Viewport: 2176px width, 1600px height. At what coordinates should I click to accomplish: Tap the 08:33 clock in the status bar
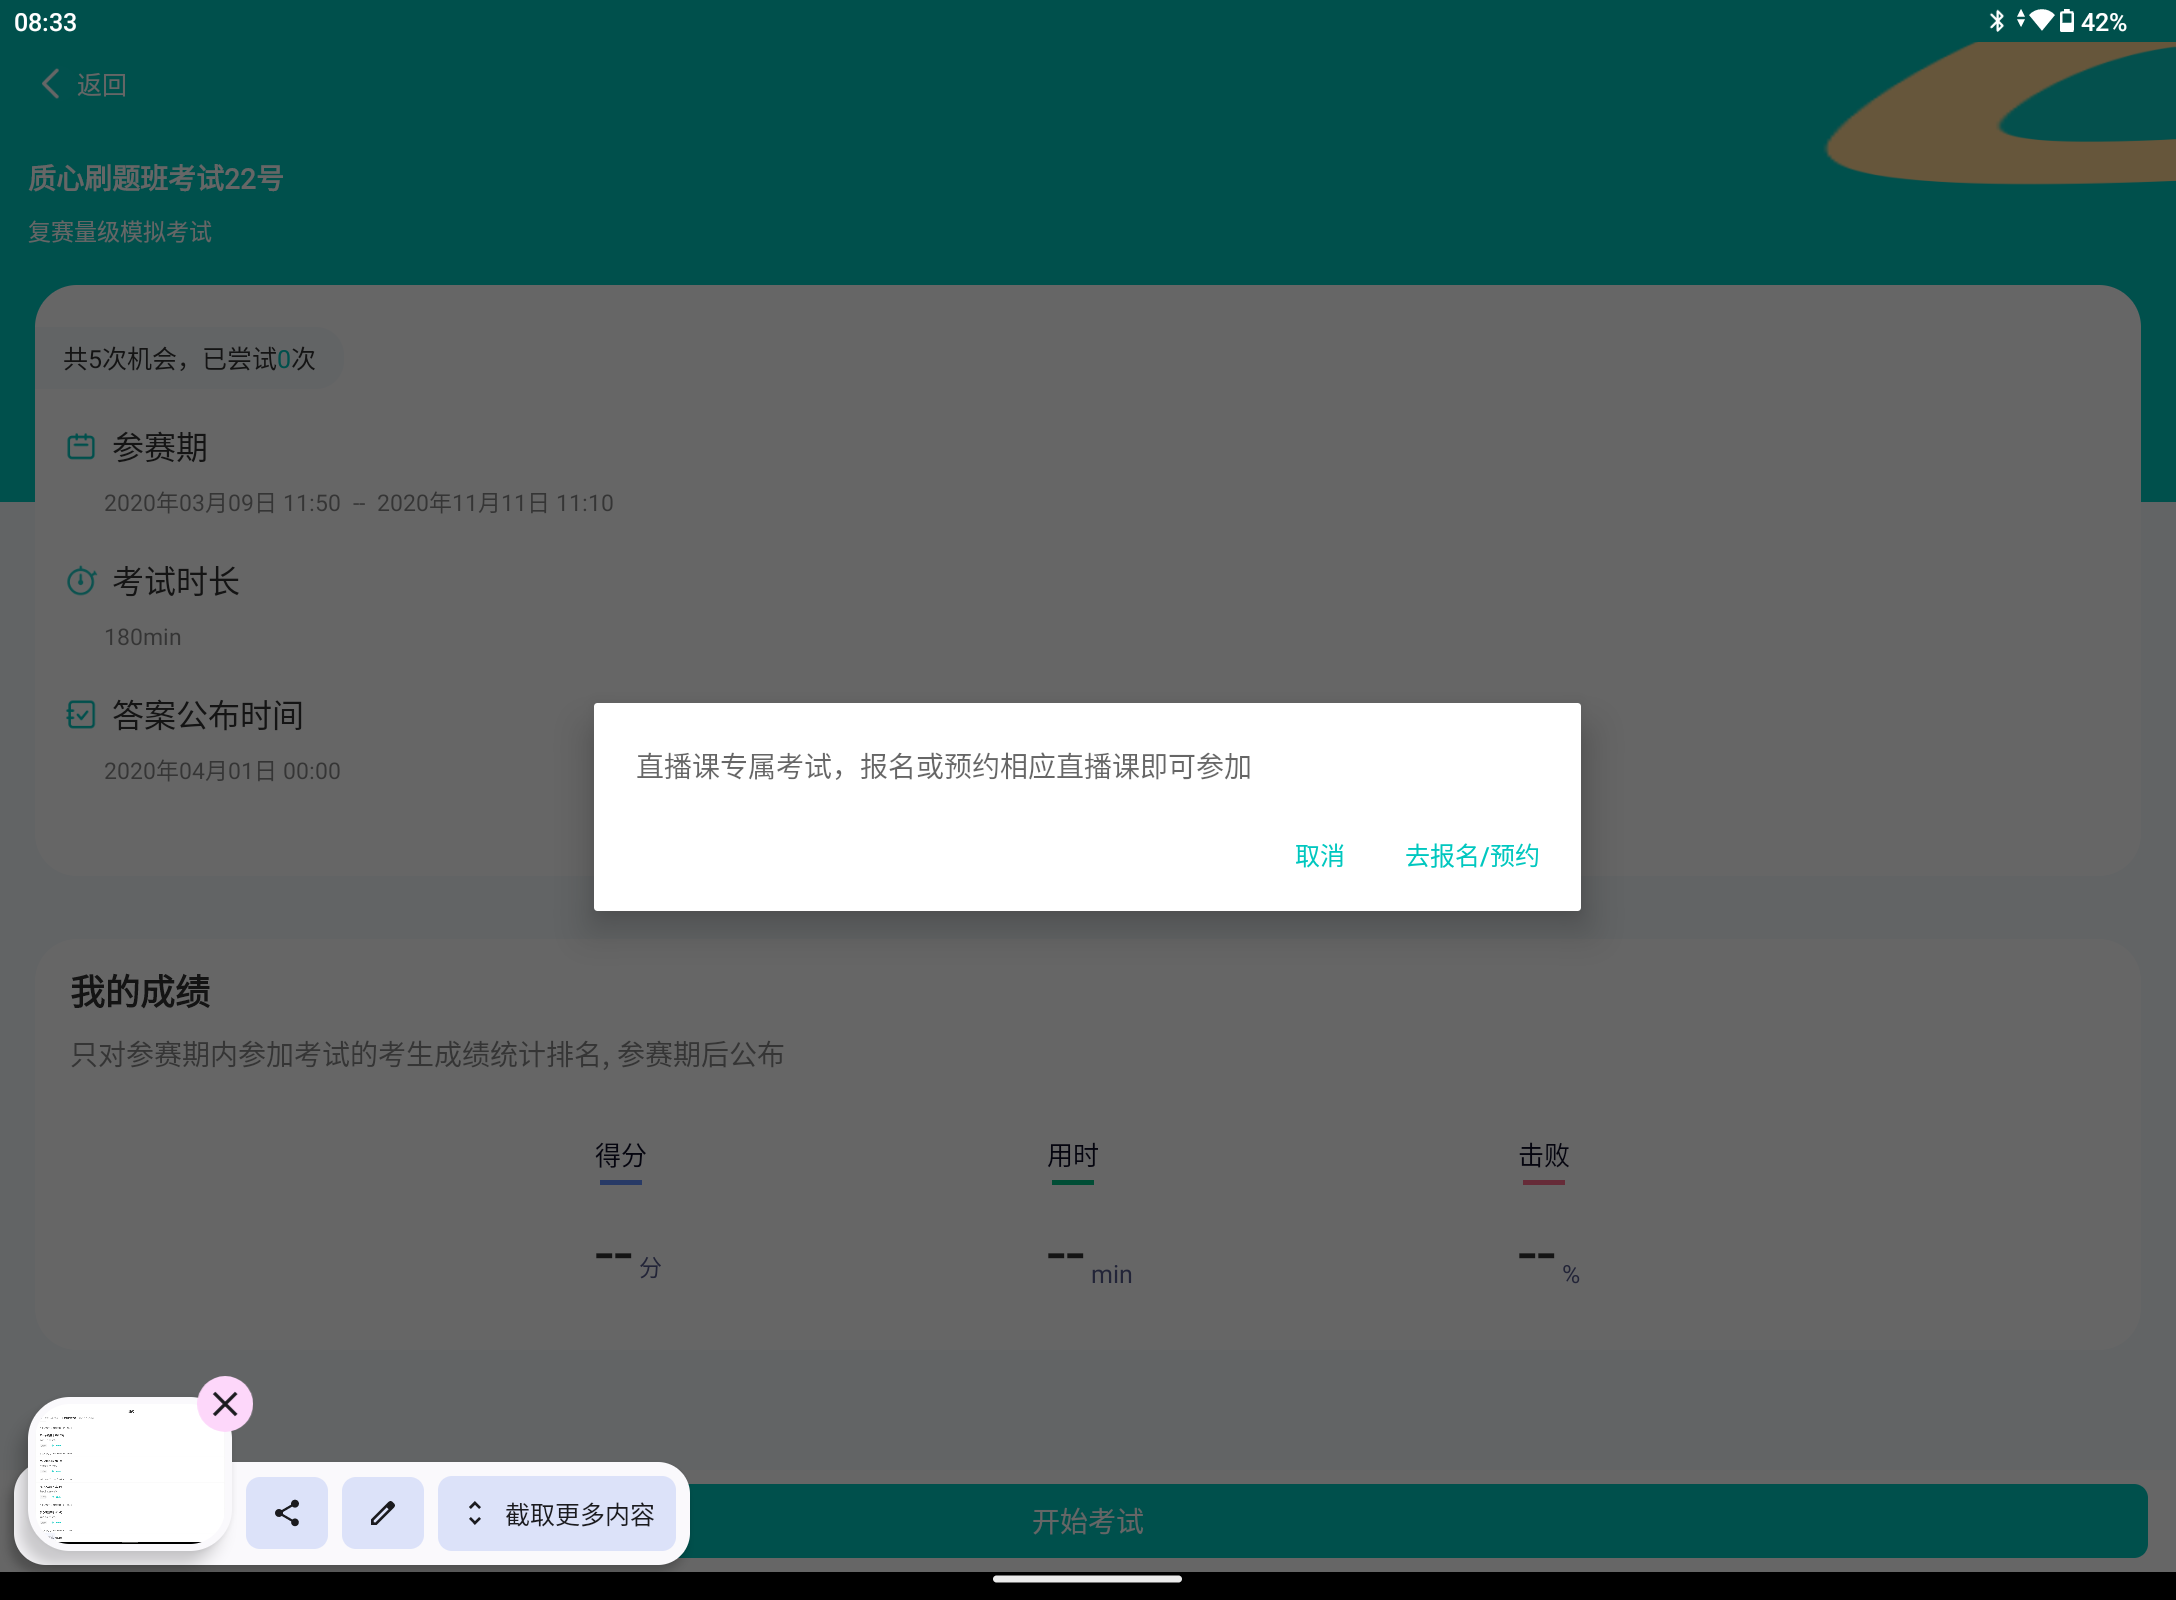point(45,22)
